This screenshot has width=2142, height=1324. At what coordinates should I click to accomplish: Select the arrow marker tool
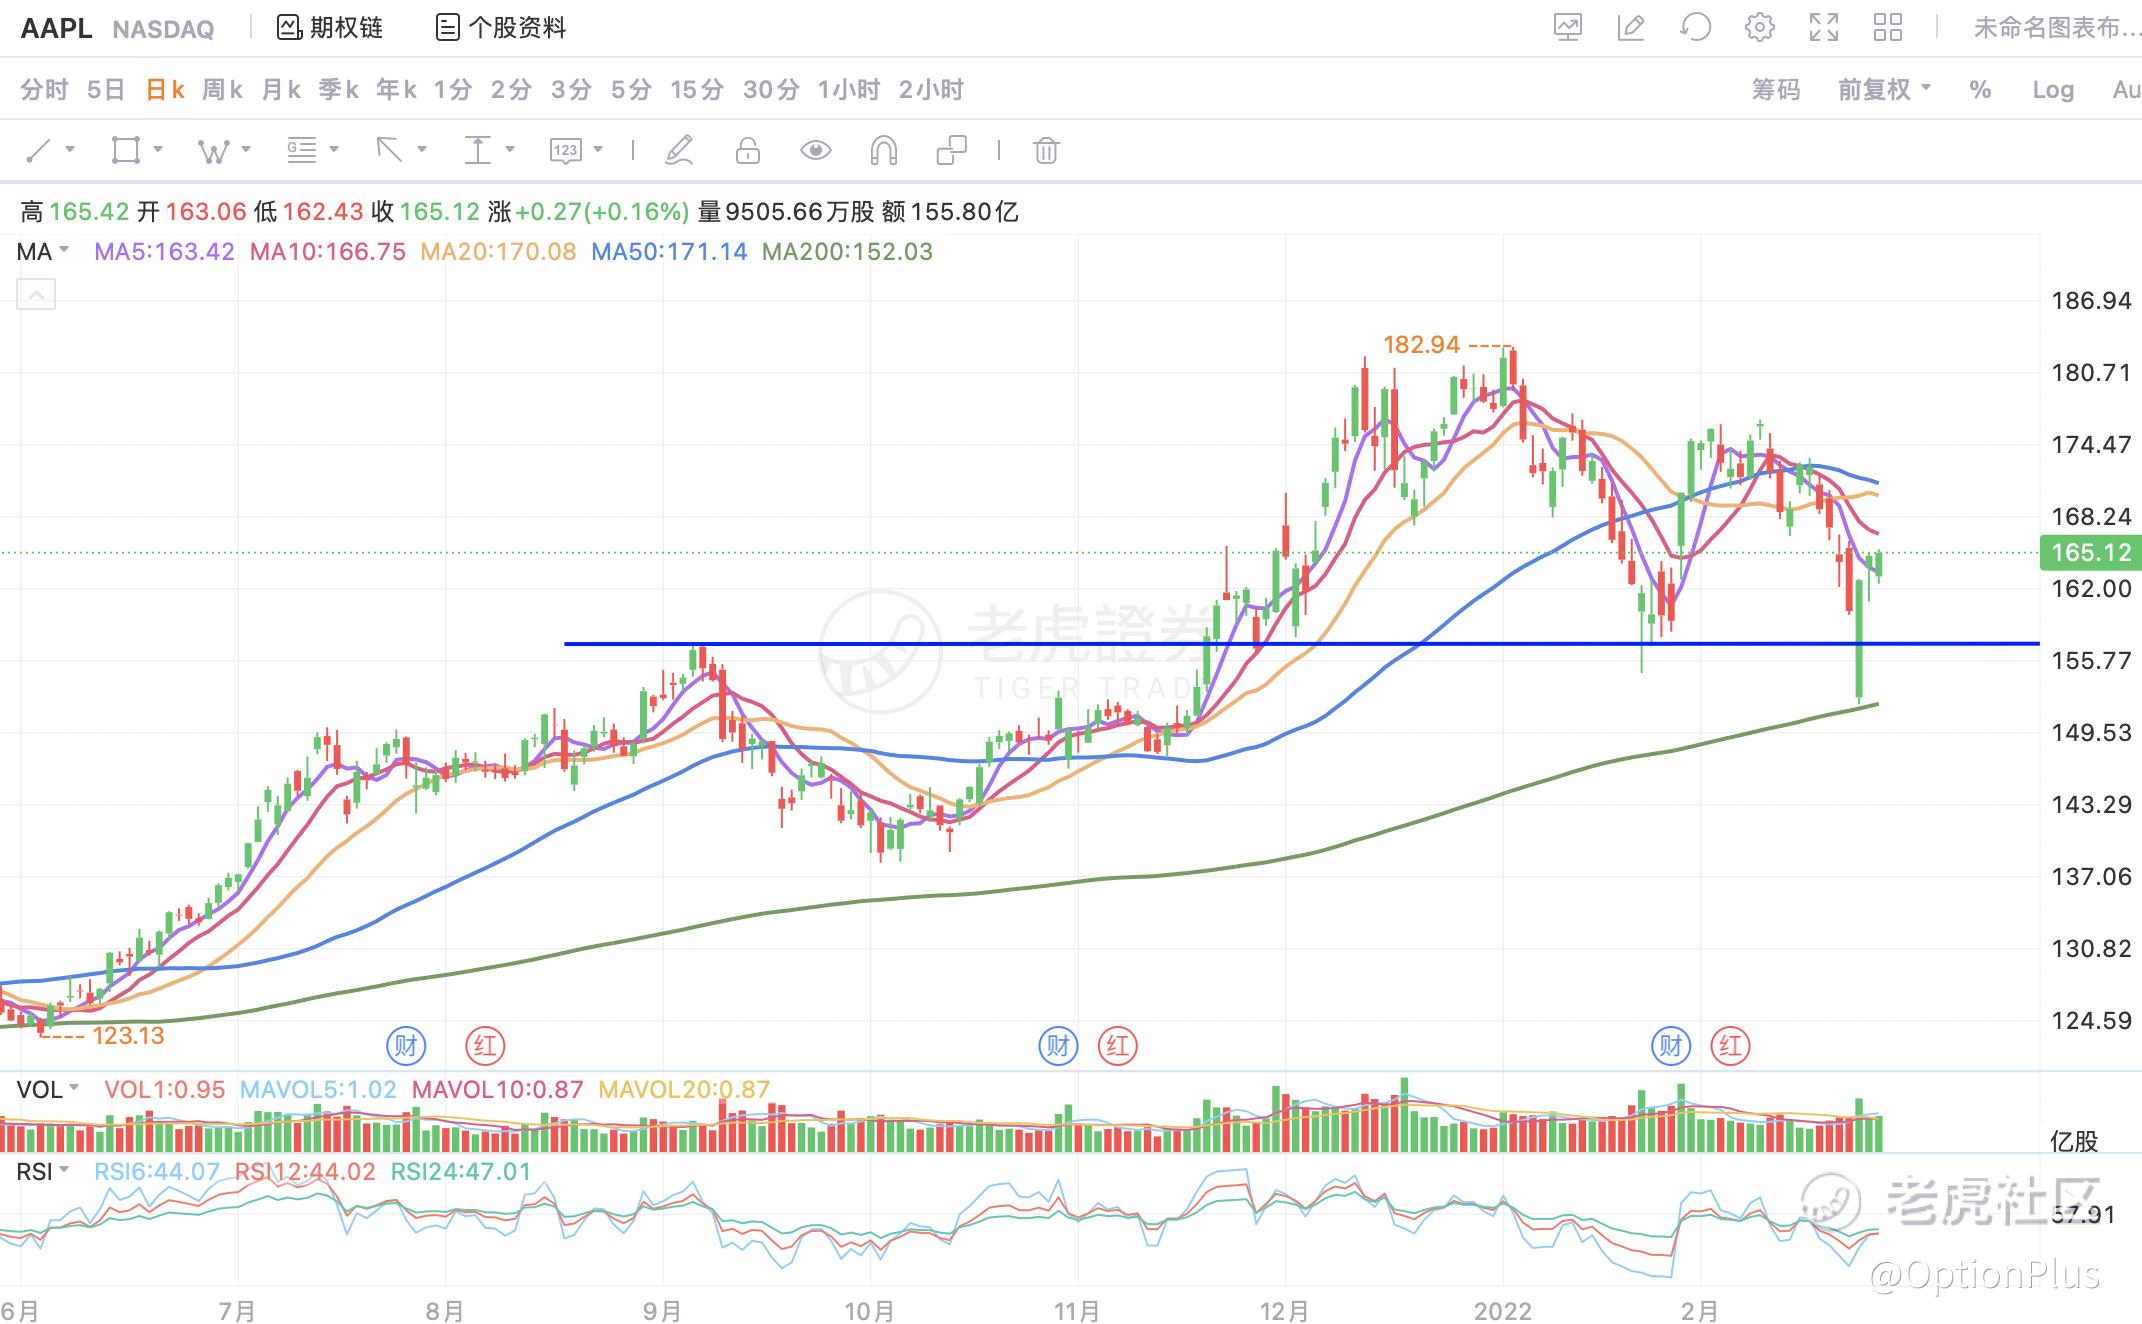coord(389,151)
